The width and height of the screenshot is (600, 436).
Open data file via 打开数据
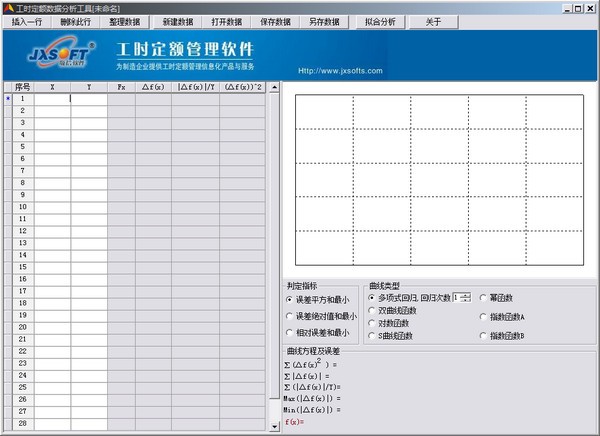(227, 22)
